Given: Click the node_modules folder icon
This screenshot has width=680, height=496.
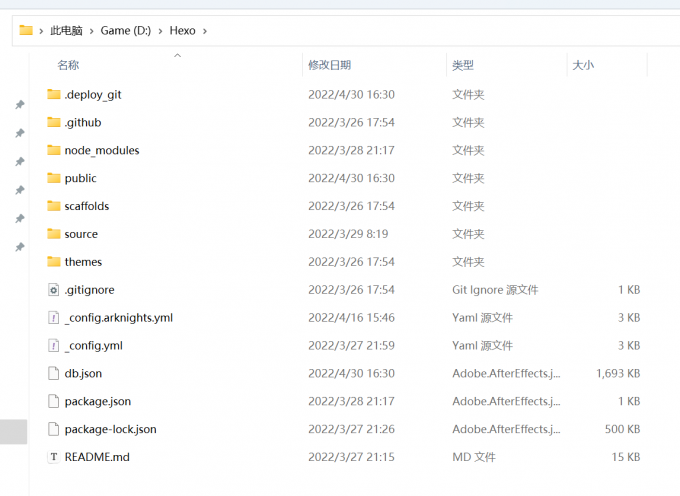Looking at the screenshot, I should (x=54, y=150).
